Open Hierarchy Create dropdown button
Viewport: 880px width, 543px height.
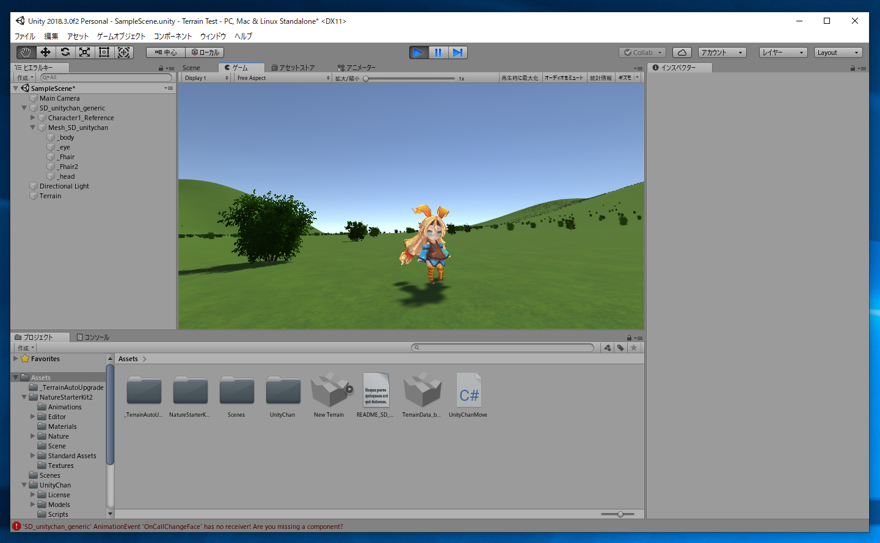point(25,77)
